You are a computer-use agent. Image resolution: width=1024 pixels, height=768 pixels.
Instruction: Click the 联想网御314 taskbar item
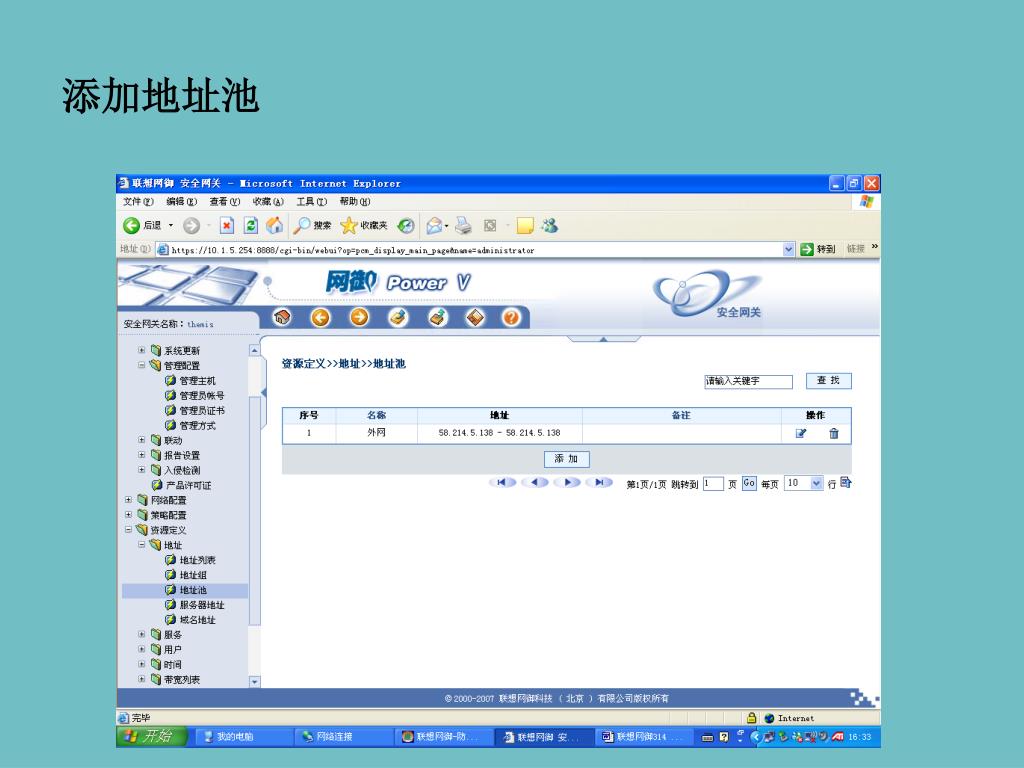click(x=643, y=737)
